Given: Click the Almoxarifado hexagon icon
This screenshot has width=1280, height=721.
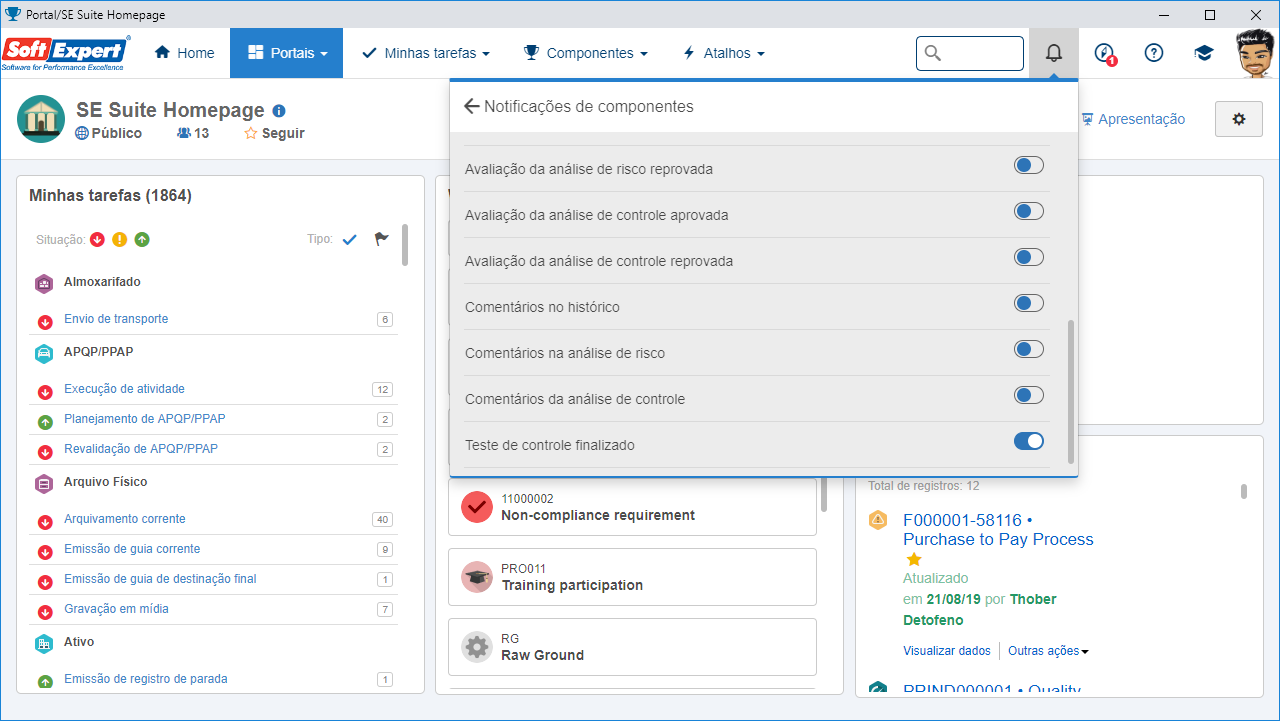Looking at the screenshot, I should tap(44, 283).
